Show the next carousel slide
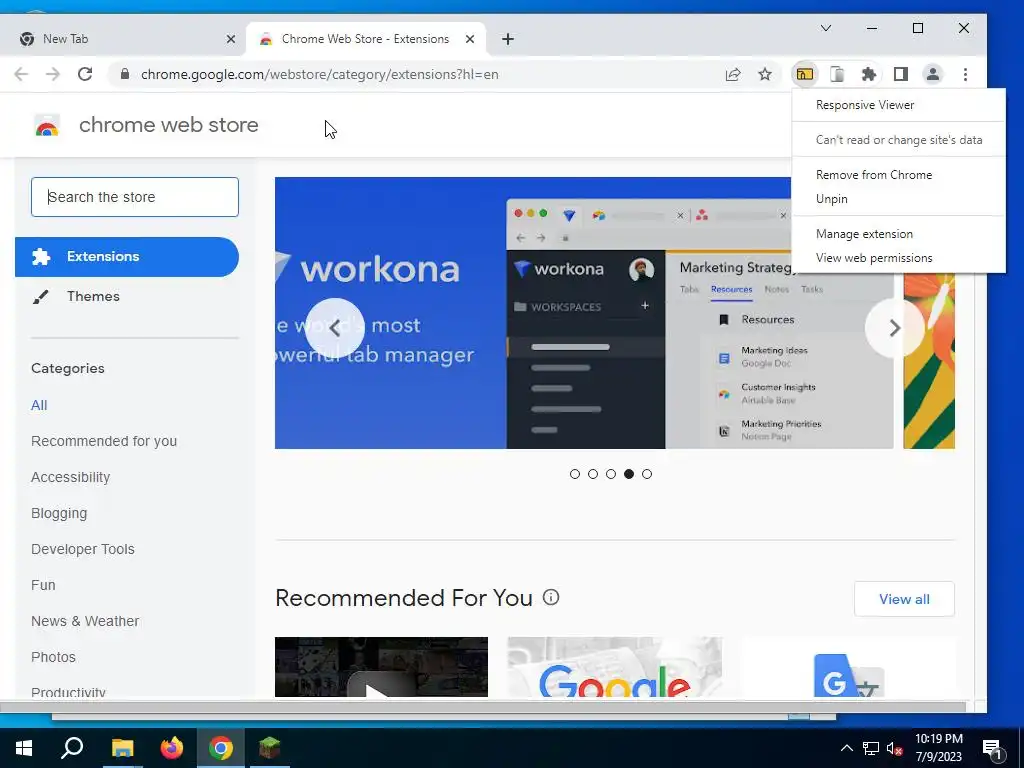Image resolution: width=1024 pixels, height=768 pixels. (894, 328)
